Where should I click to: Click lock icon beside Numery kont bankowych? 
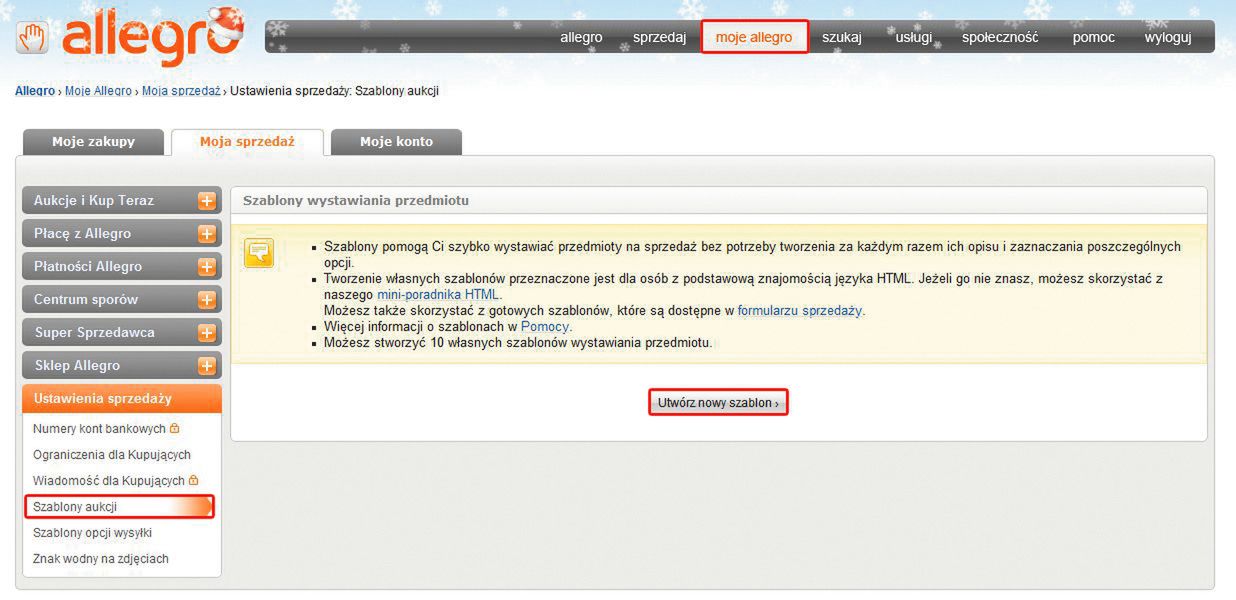[174, 428]
